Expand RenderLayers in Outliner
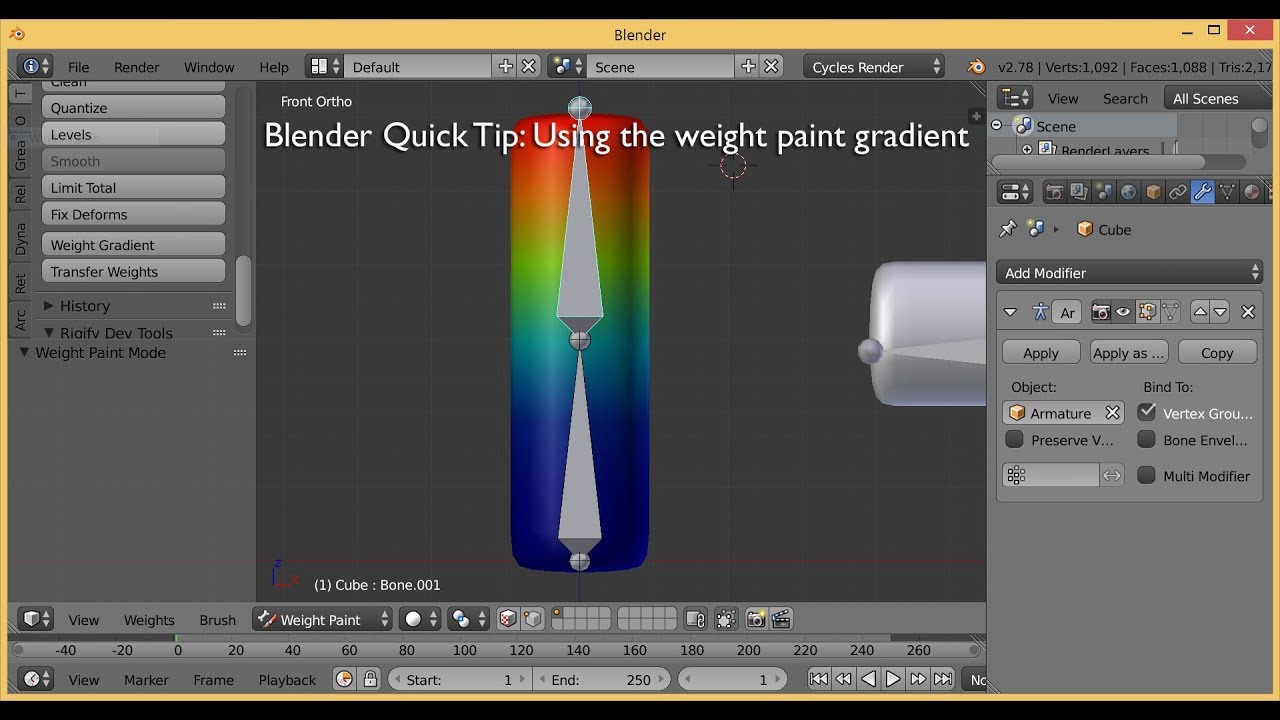 point(1027,149)
